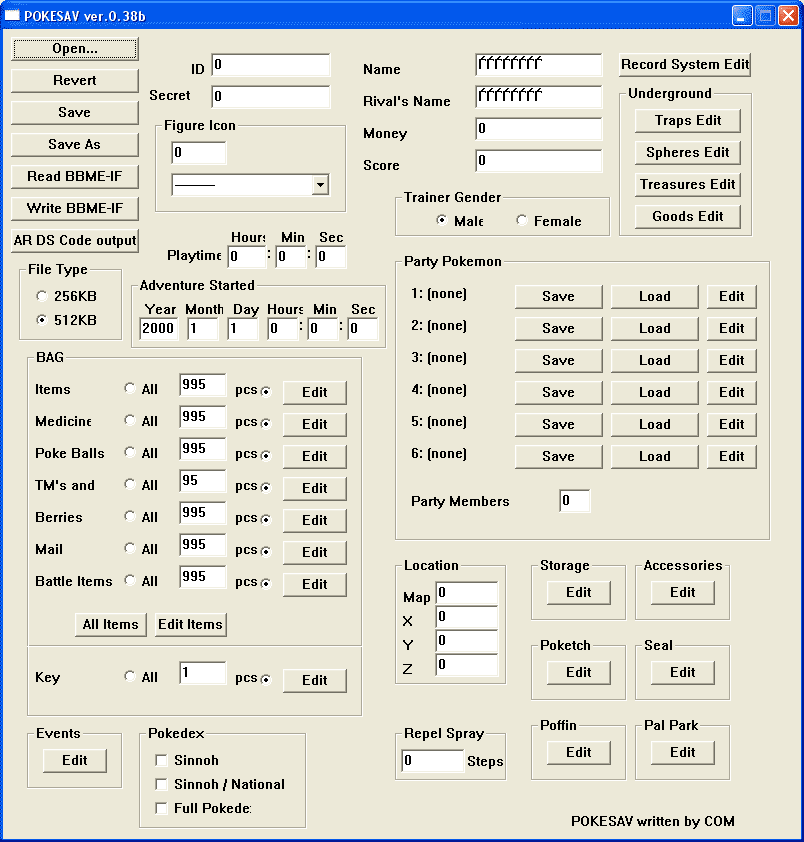Open a save file with Open...
Image resolution: width=804 pixels, height=842 pixels.
pyautogui.click(x=75, y=49)
